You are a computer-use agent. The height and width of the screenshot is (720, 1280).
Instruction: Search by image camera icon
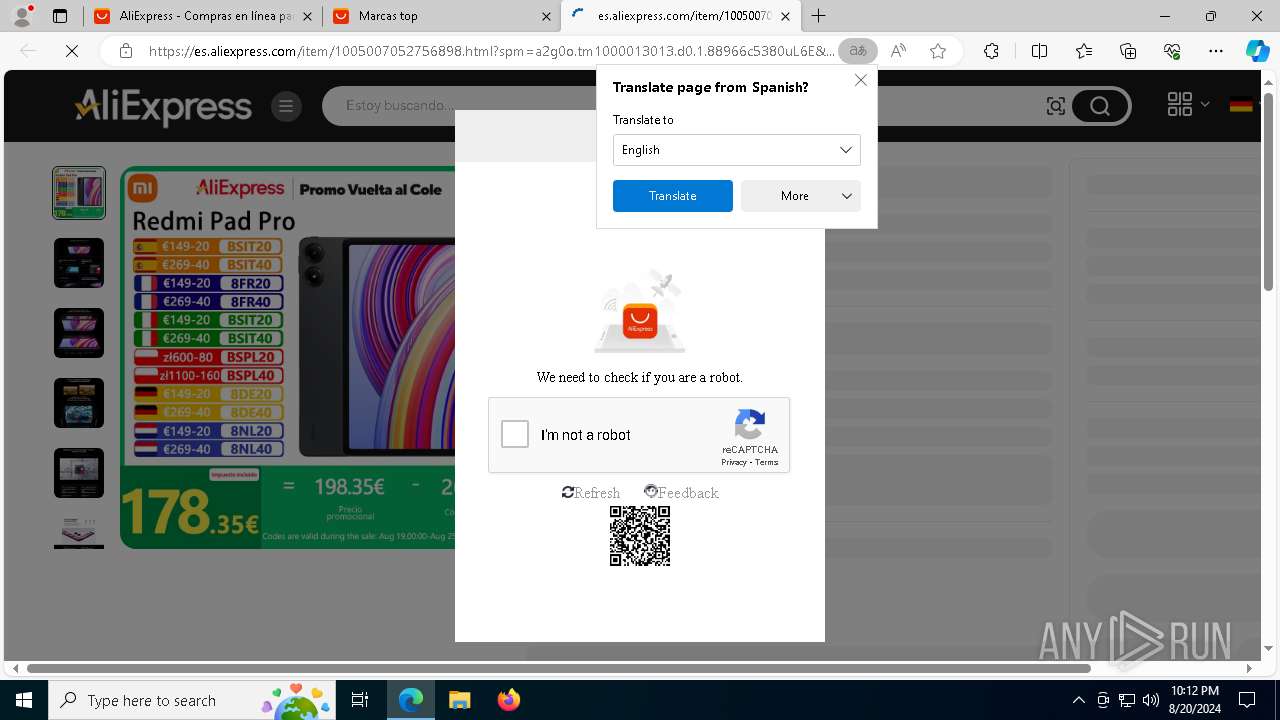tap(1056, 106)
